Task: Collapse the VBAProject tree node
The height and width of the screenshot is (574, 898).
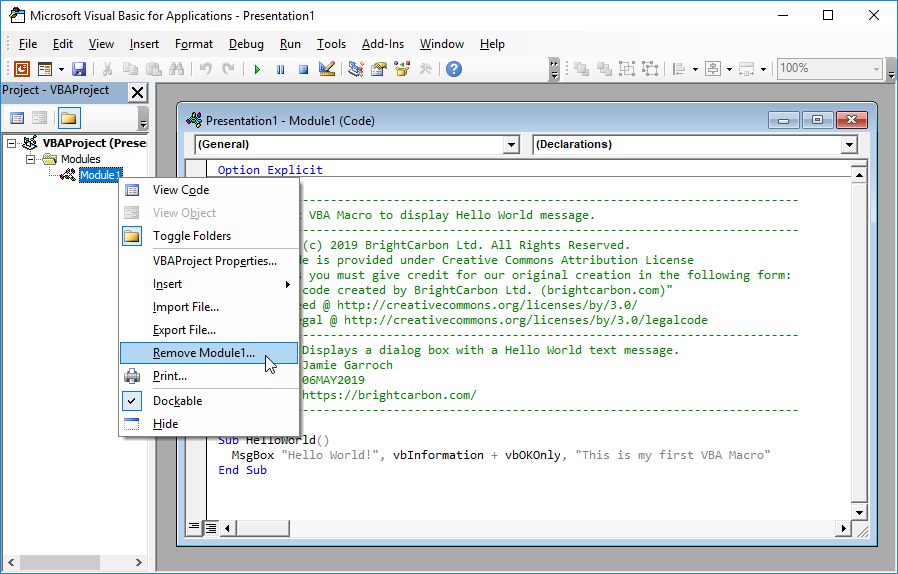Action: pyautogui.click(x=11, y=143)
